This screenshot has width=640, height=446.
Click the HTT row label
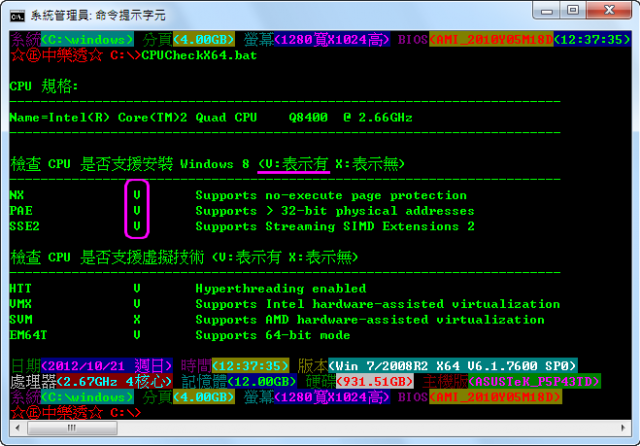20,288
